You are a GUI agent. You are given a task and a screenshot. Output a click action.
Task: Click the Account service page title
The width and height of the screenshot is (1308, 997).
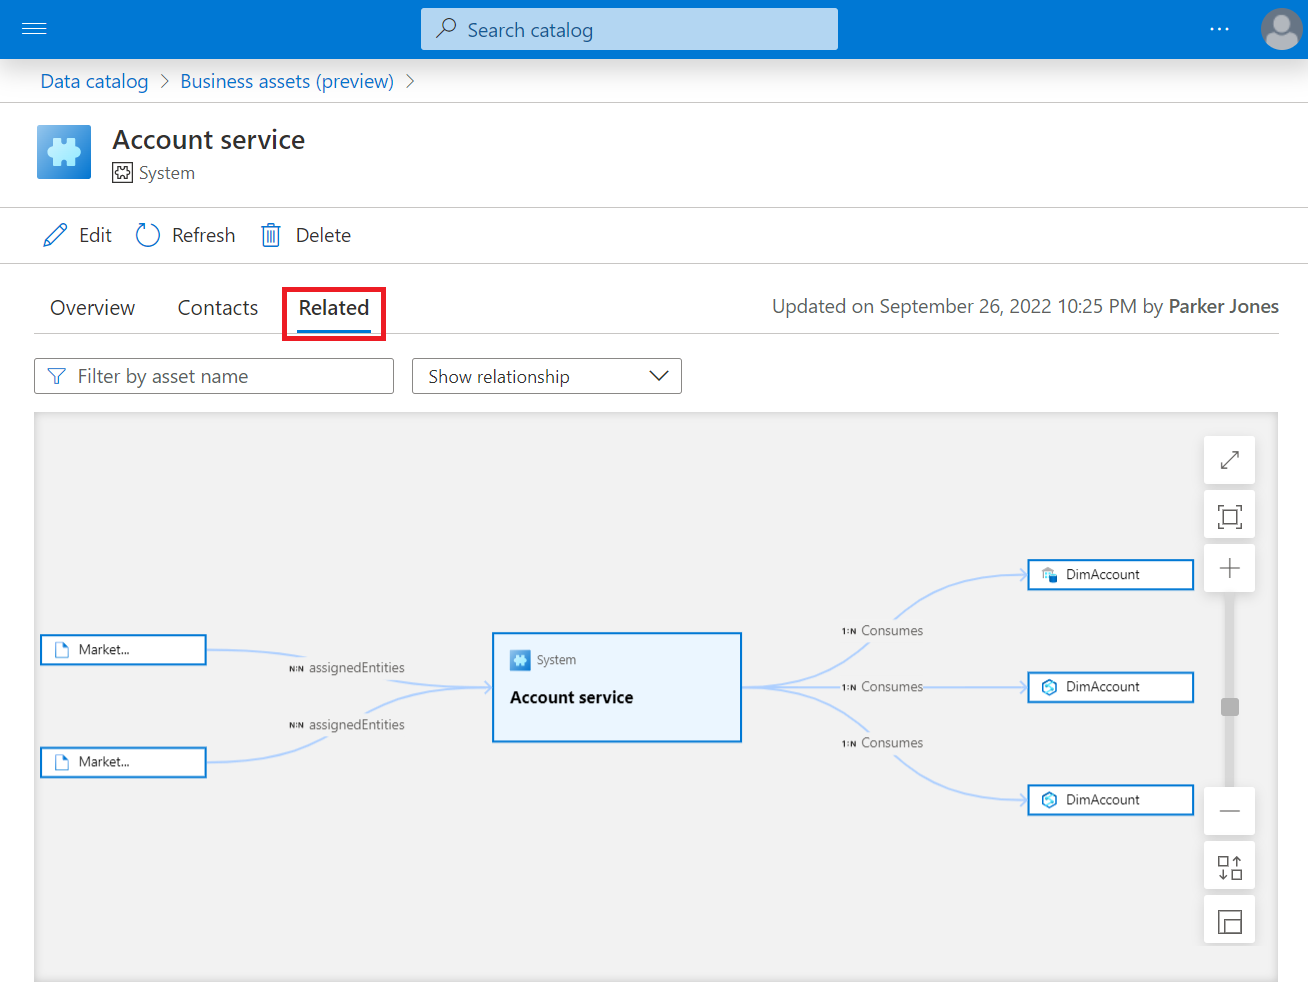click(209, 140)
